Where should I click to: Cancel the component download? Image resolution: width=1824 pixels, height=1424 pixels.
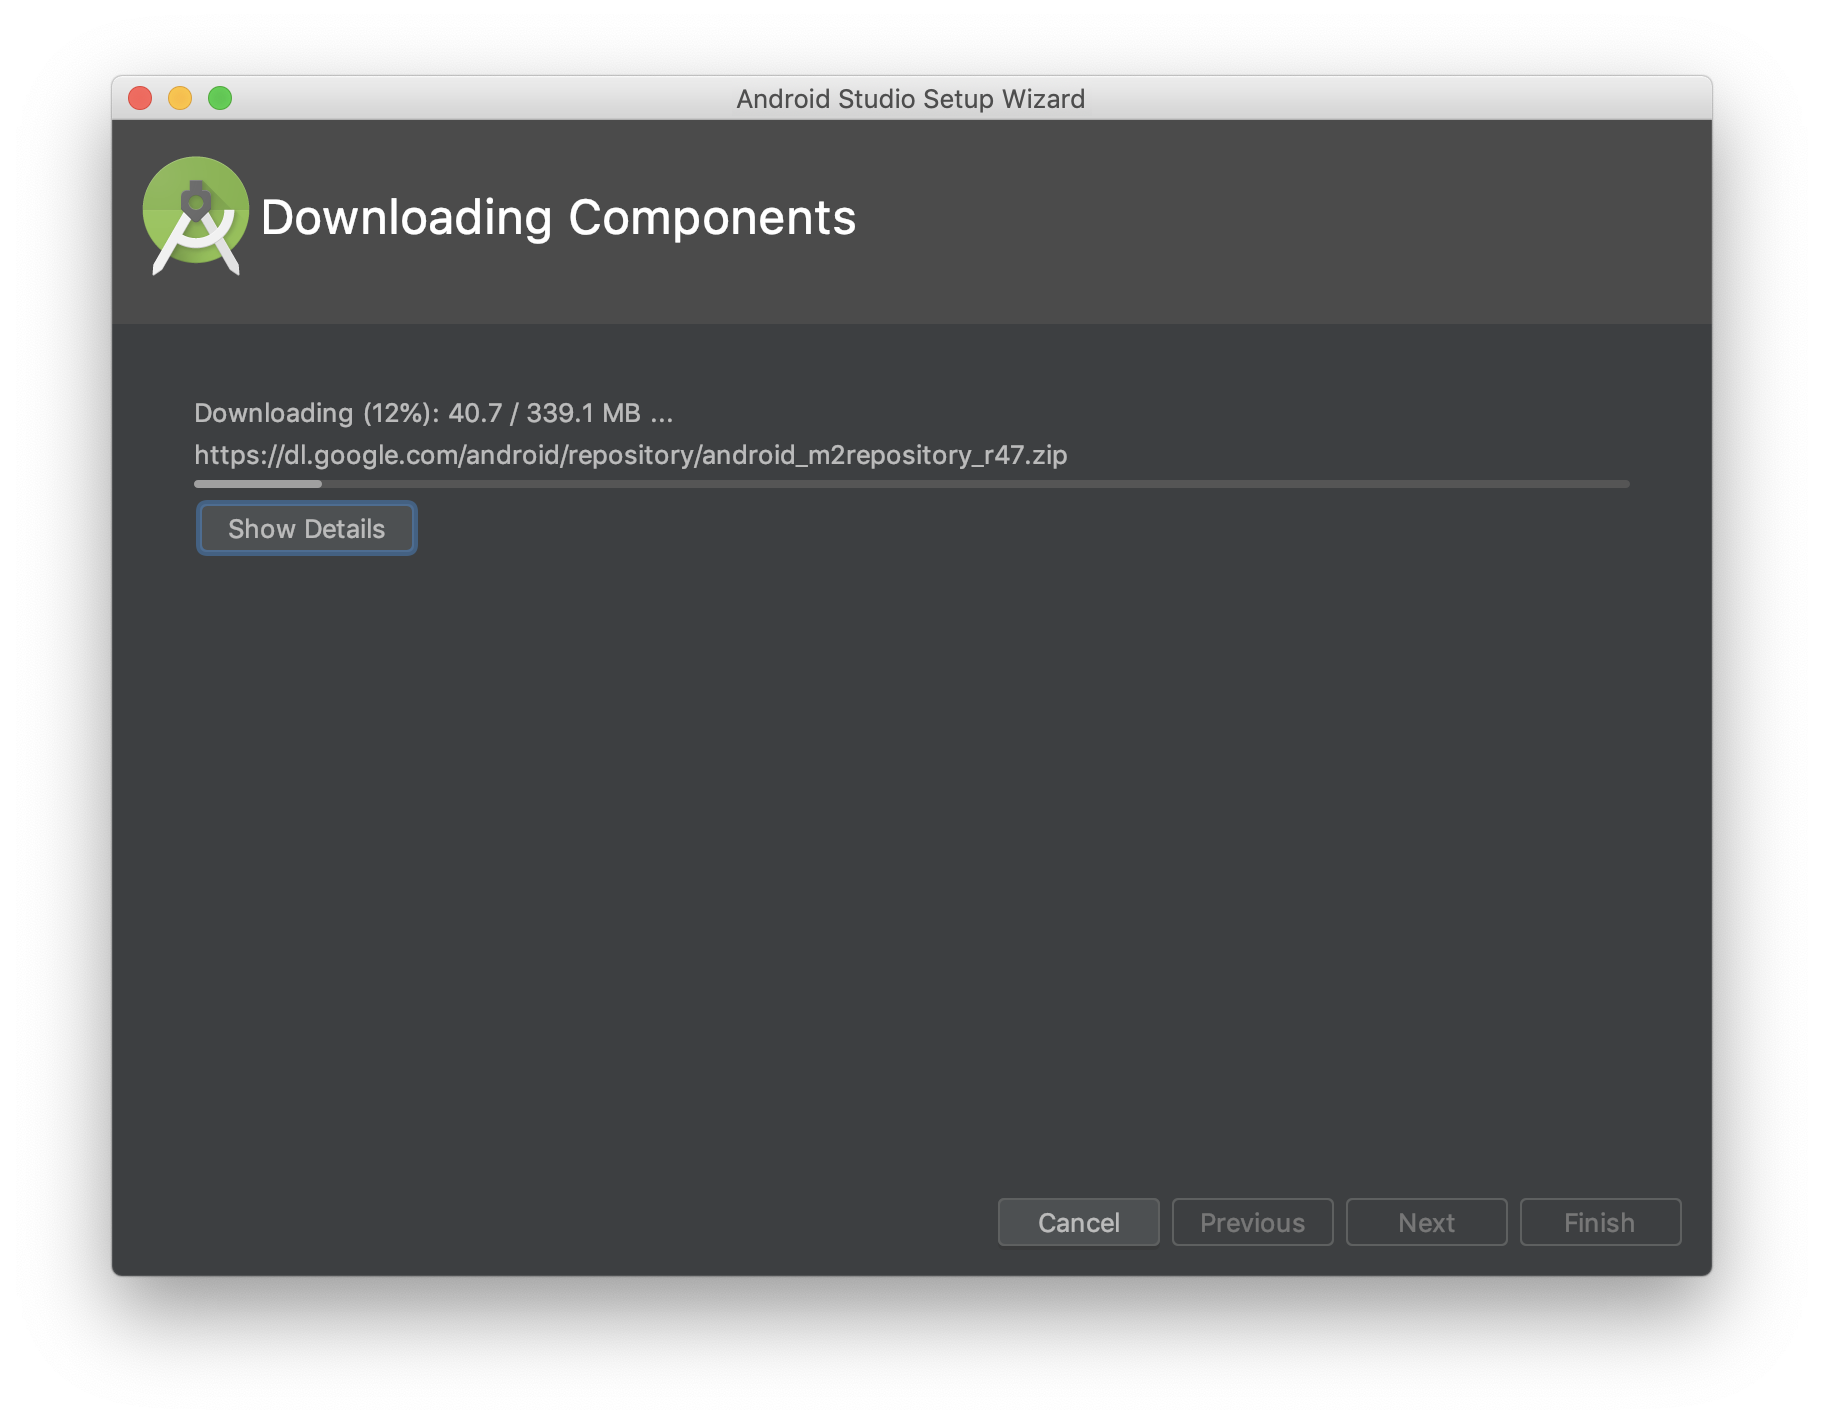(1078, 1222)
